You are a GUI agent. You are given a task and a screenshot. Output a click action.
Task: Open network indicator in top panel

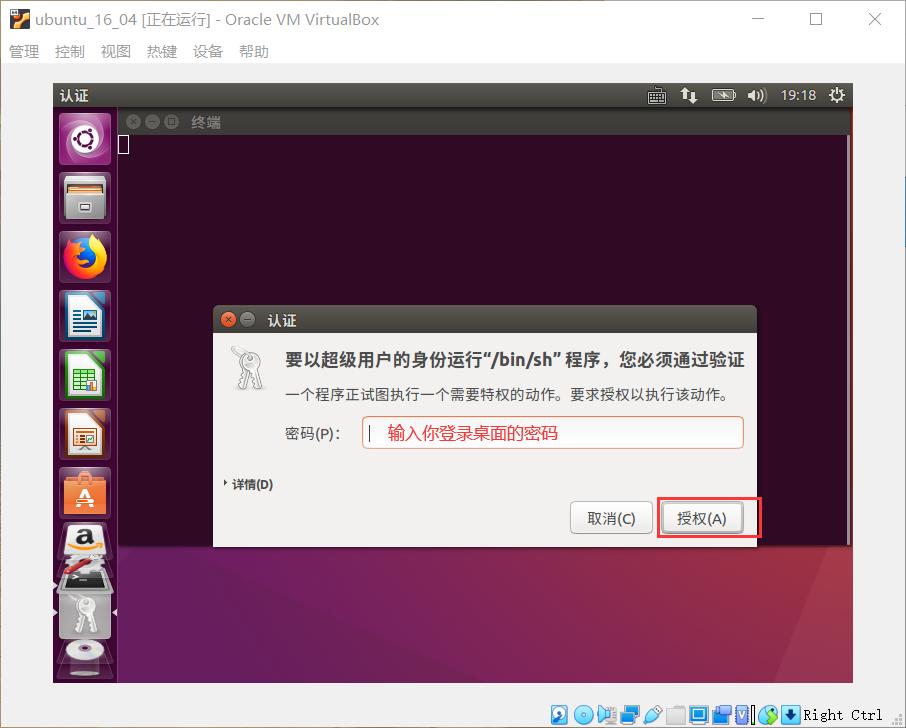pyautogui.click(x=688, y=95)
